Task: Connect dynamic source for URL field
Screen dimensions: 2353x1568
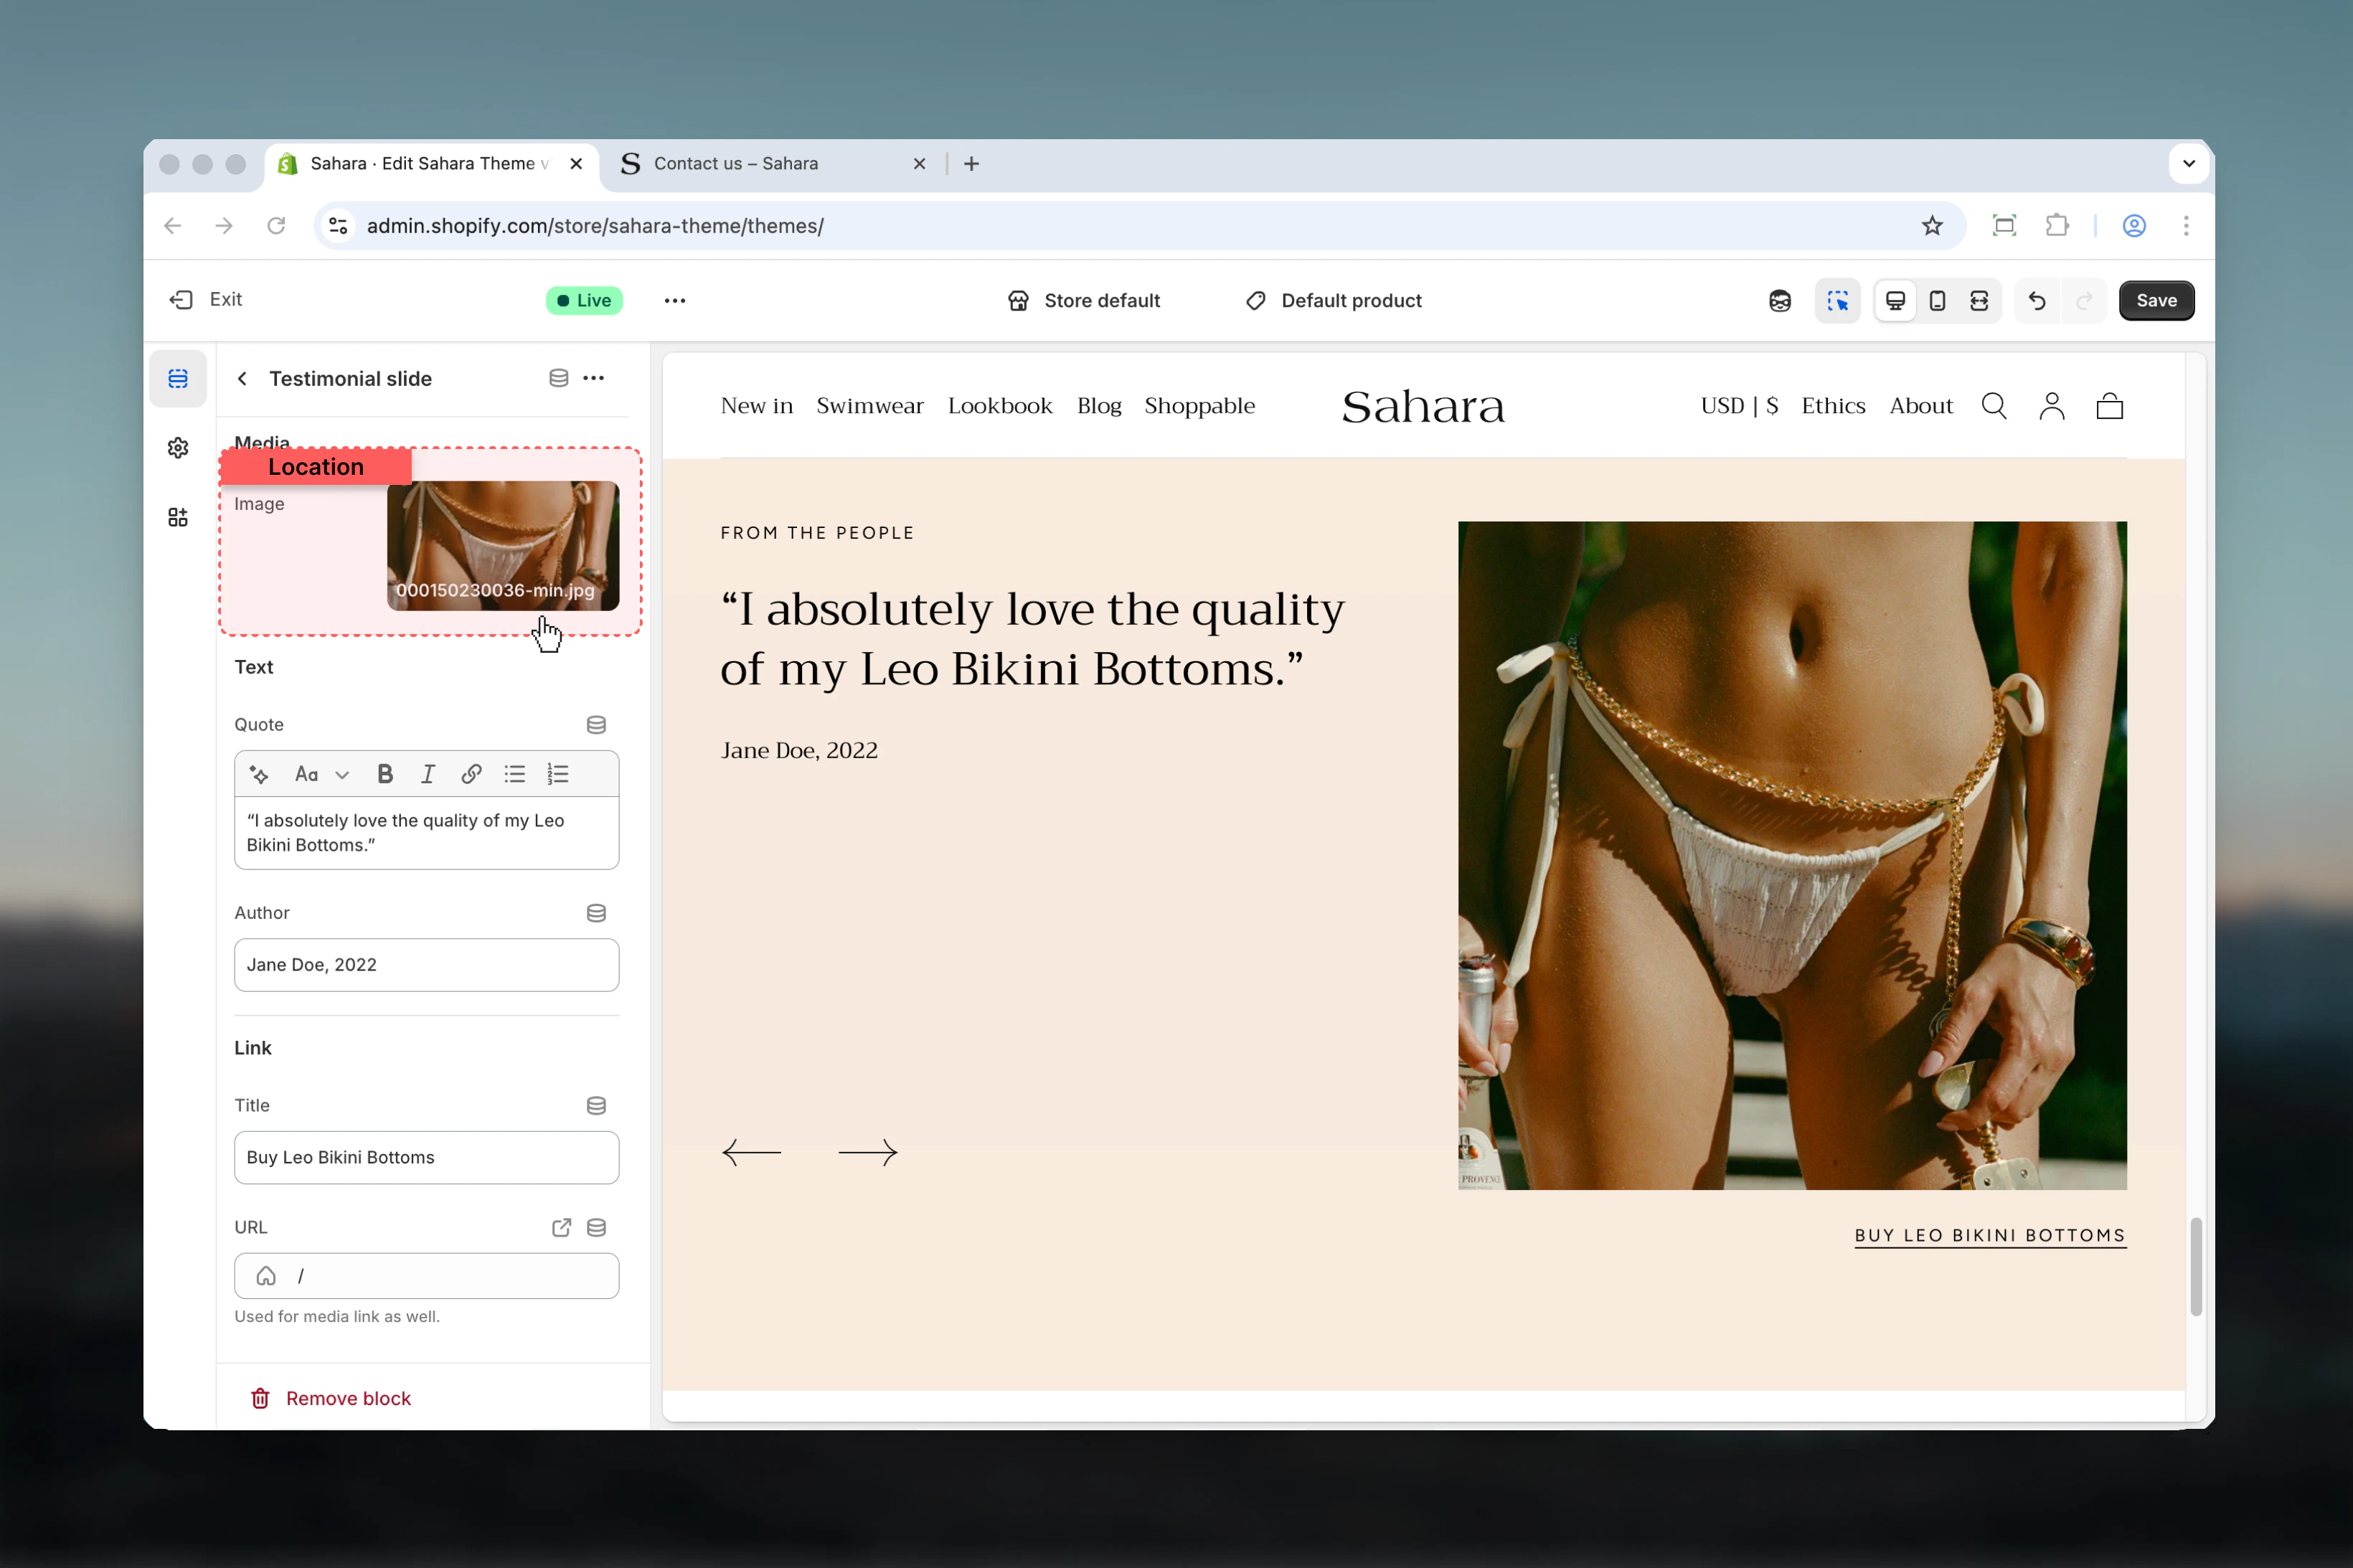Action: (x=596, y=1228)
